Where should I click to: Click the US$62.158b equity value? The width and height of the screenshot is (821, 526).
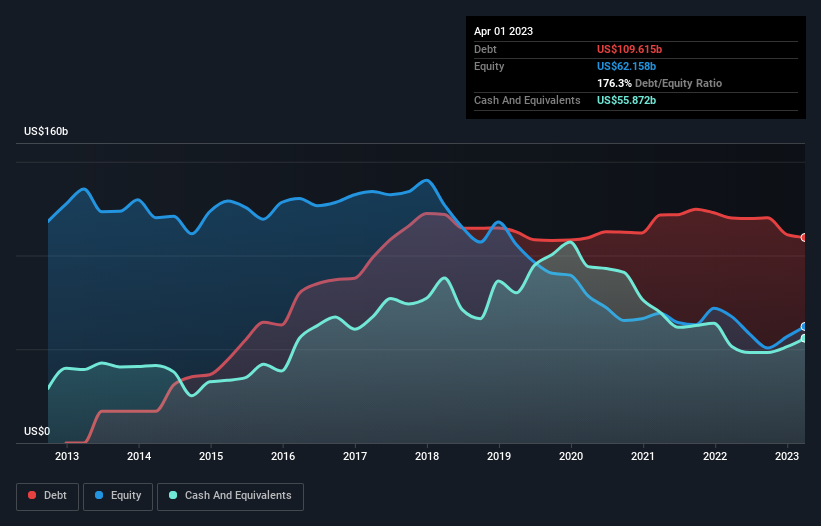[x=626, y=66]
